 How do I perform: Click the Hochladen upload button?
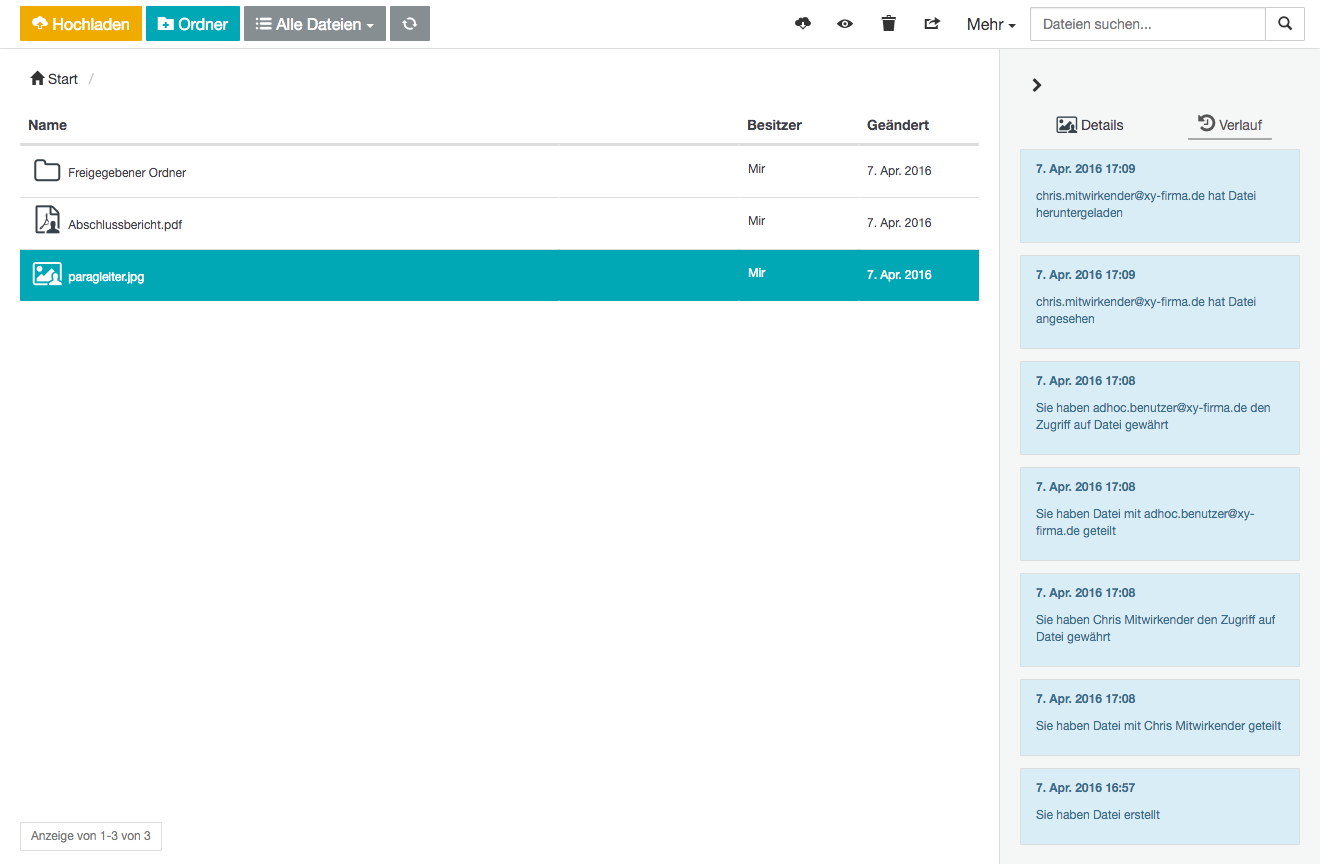click(81, 24)
